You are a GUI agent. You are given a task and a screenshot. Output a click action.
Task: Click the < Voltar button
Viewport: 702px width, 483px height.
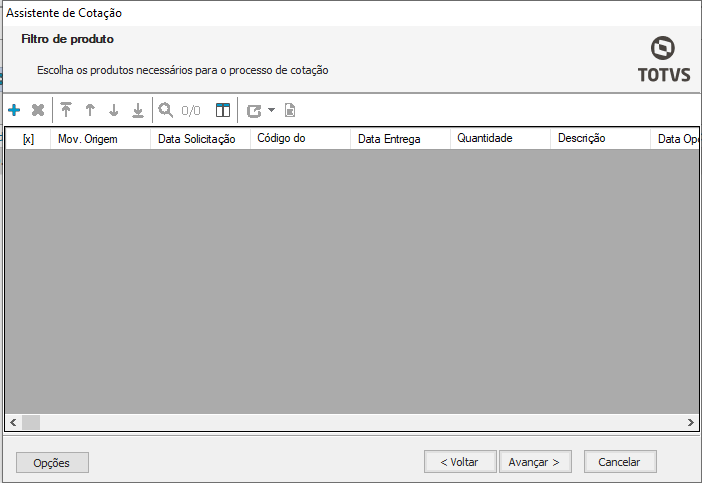point(459,462)
